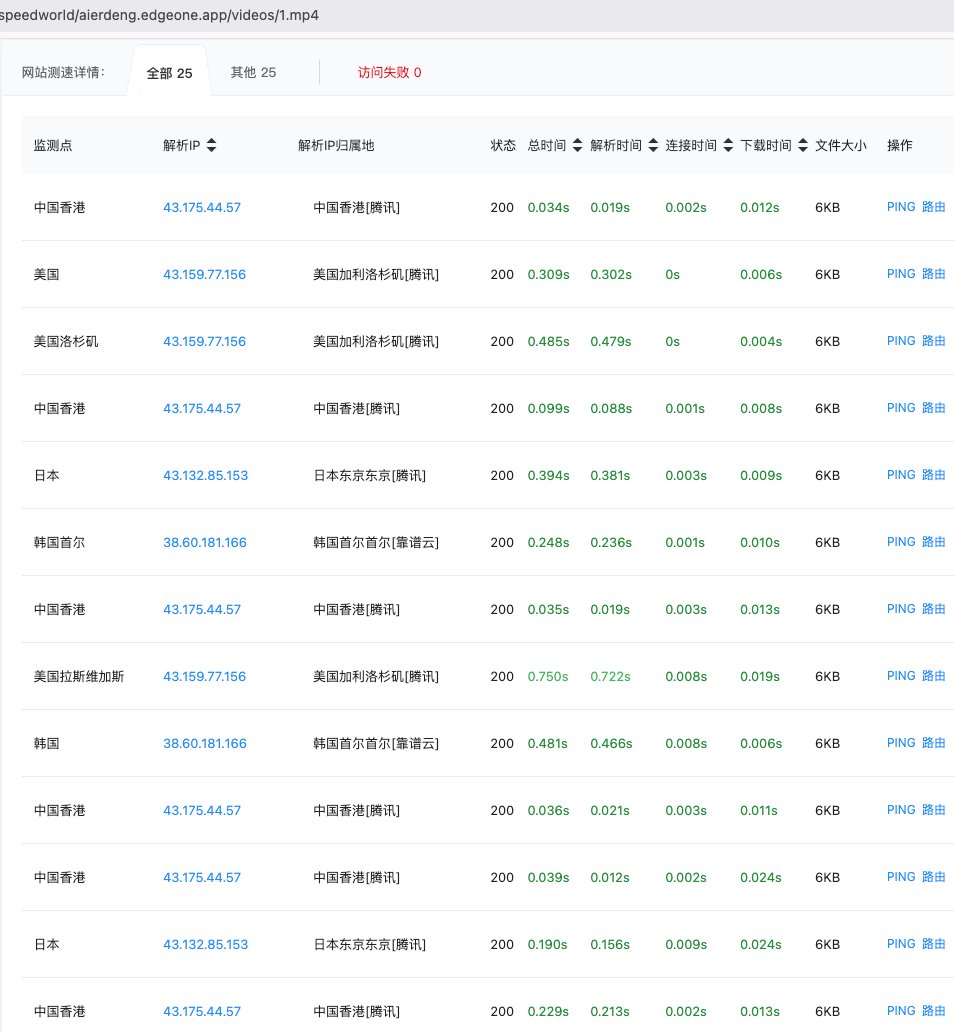
Task: Run PING for the 0.039s 中国香港 row
Action: [901, 877]
